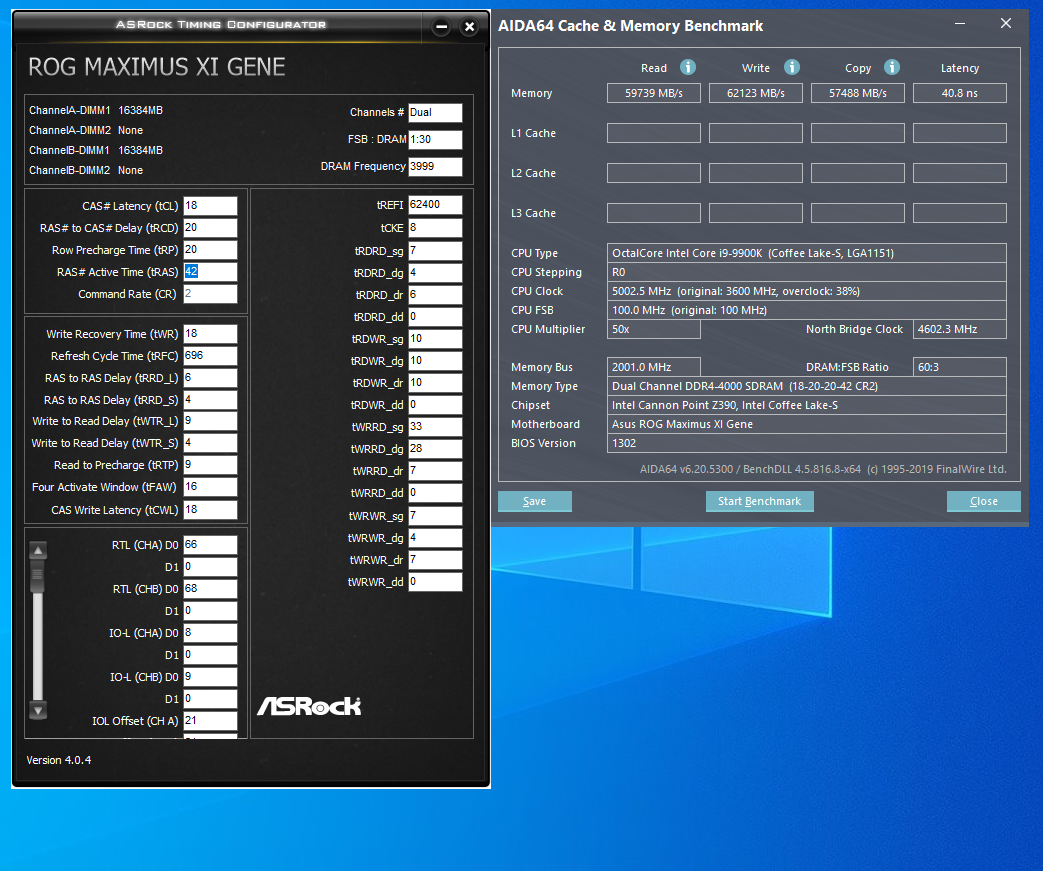
Task: Click the IOL Offset (CH A) field
Action: [x=210, y=720]
